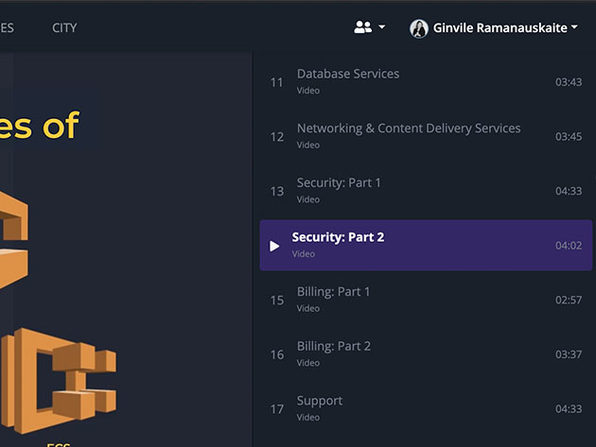Open Networking & Content Delivery Services lesson
Screen dimensions: 596x447
click(426, 136)
